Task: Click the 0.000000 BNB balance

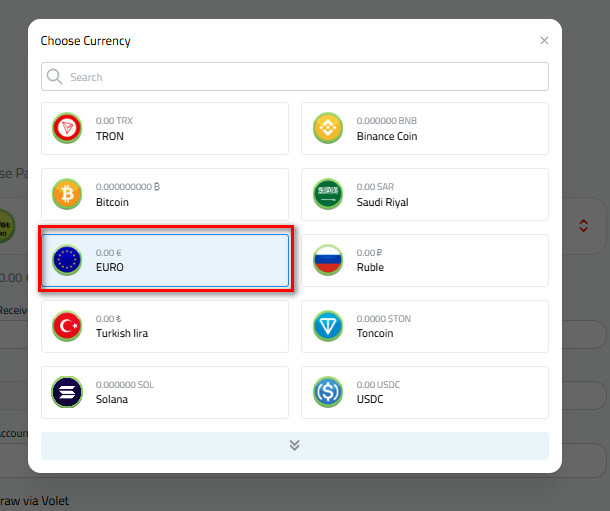Action: tap(386, 121)
